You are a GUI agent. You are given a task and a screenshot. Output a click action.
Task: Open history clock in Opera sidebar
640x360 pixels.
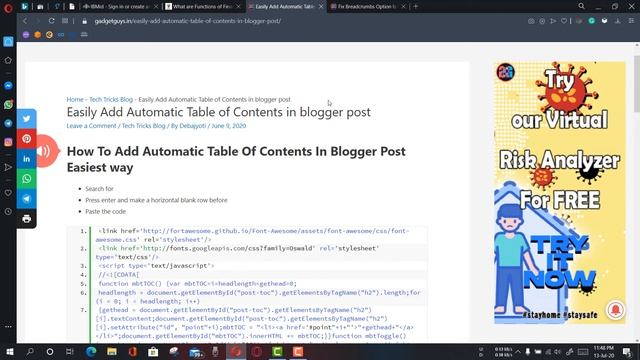pyautogui.click(x=8, y=211)
